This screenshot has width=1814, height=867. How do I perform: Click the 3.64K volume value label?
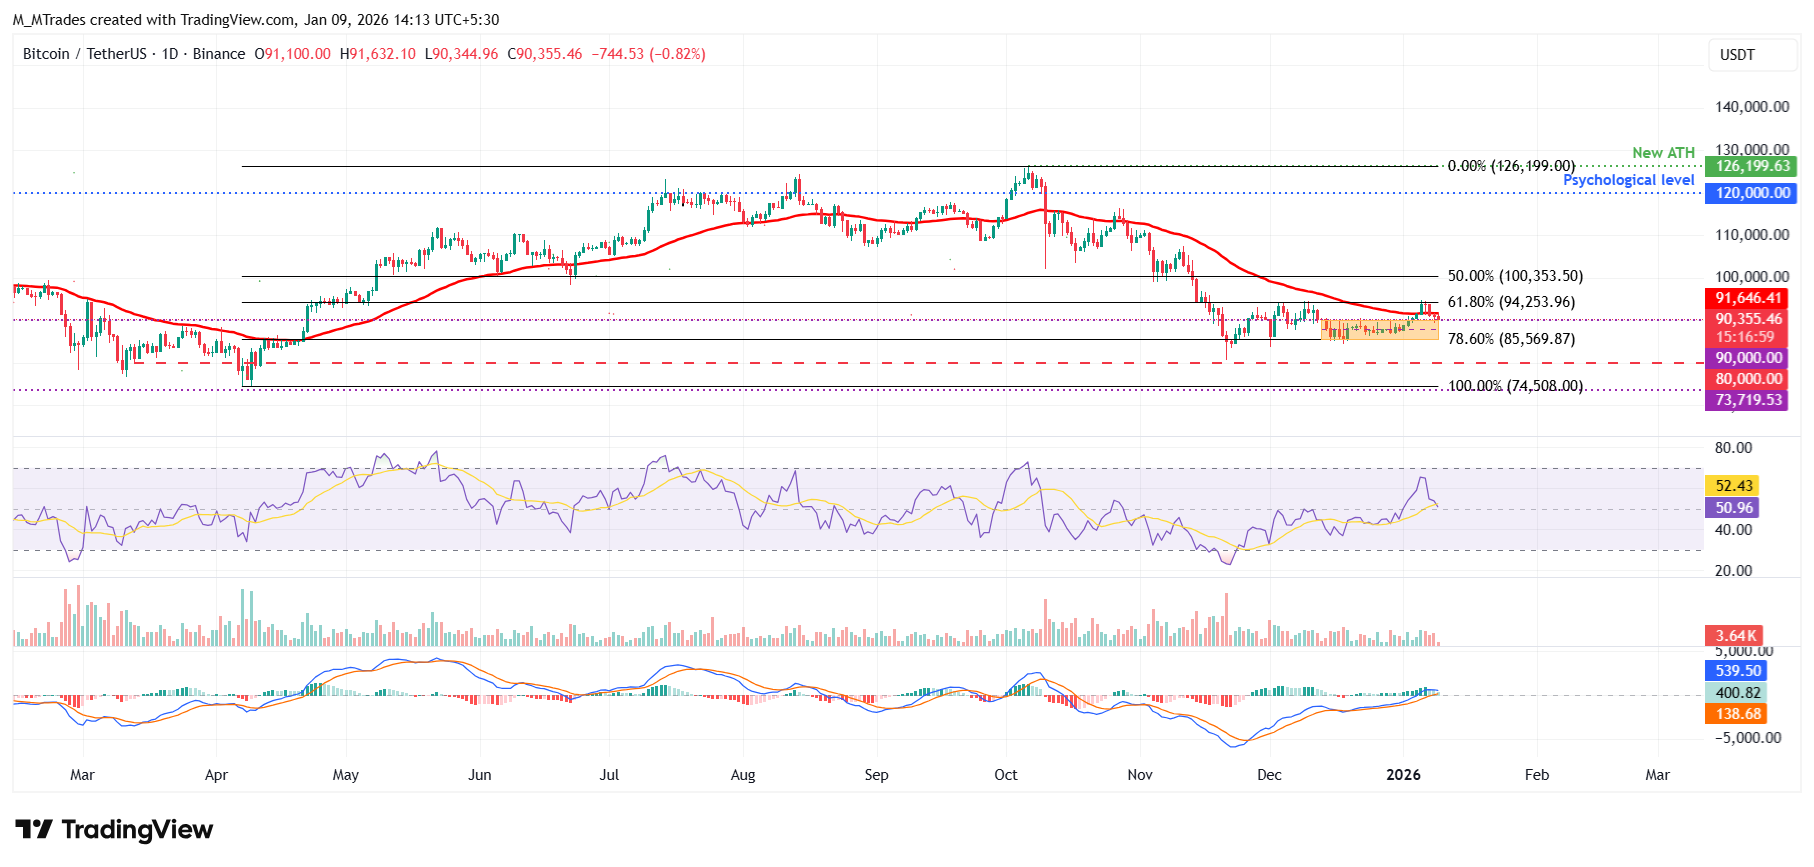tap(1735, 636)
